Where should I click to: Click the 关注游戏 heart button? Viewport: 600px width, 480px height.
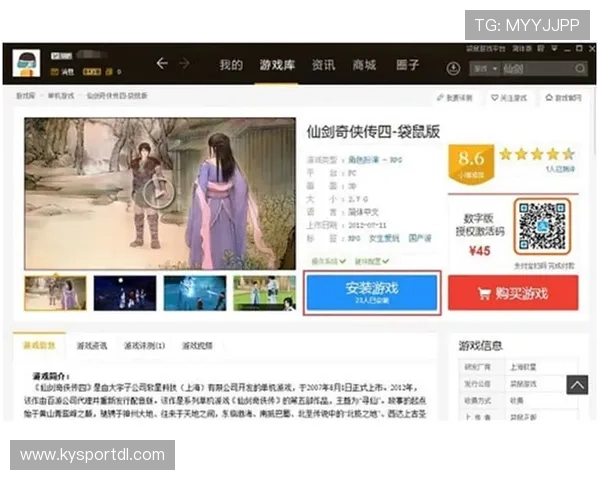pos(509,98)
